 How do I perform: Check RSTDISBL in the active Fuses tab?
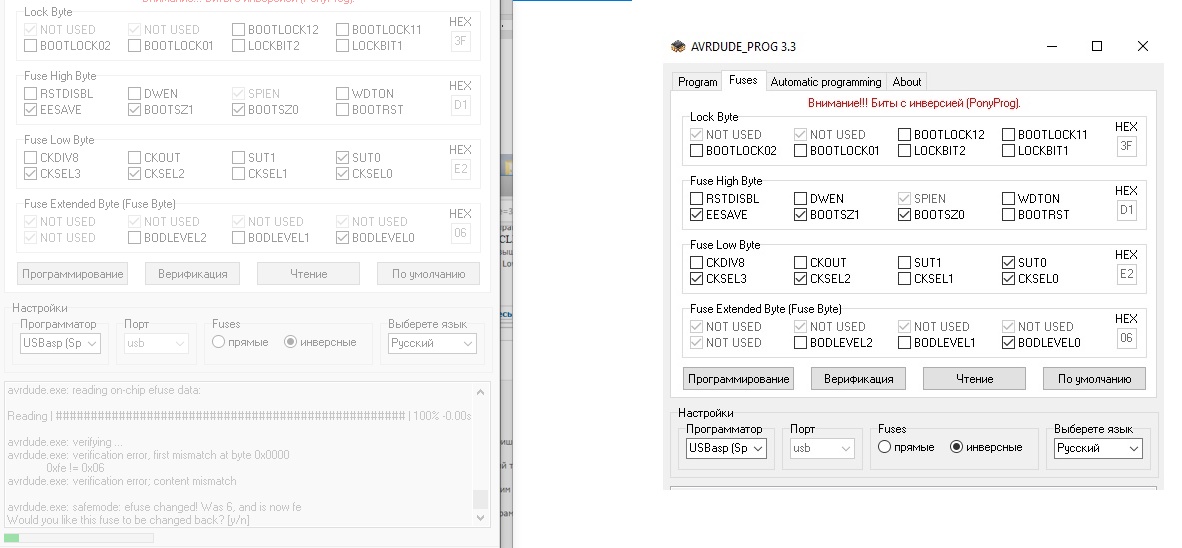click(x=697, y=199)
